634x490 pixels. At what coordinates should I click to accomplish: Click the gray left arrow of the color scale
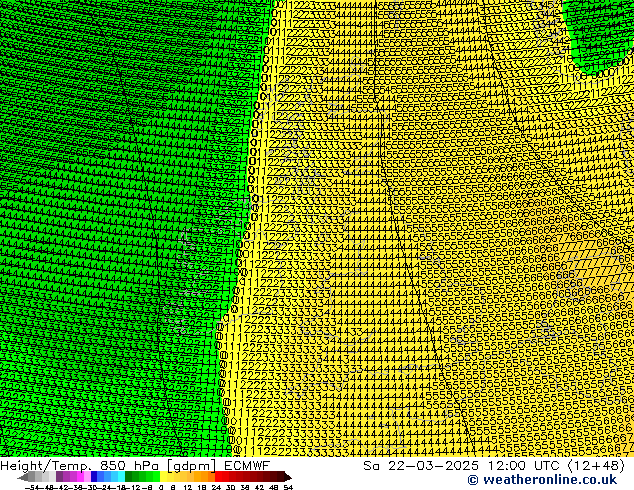tap(23, 478)
